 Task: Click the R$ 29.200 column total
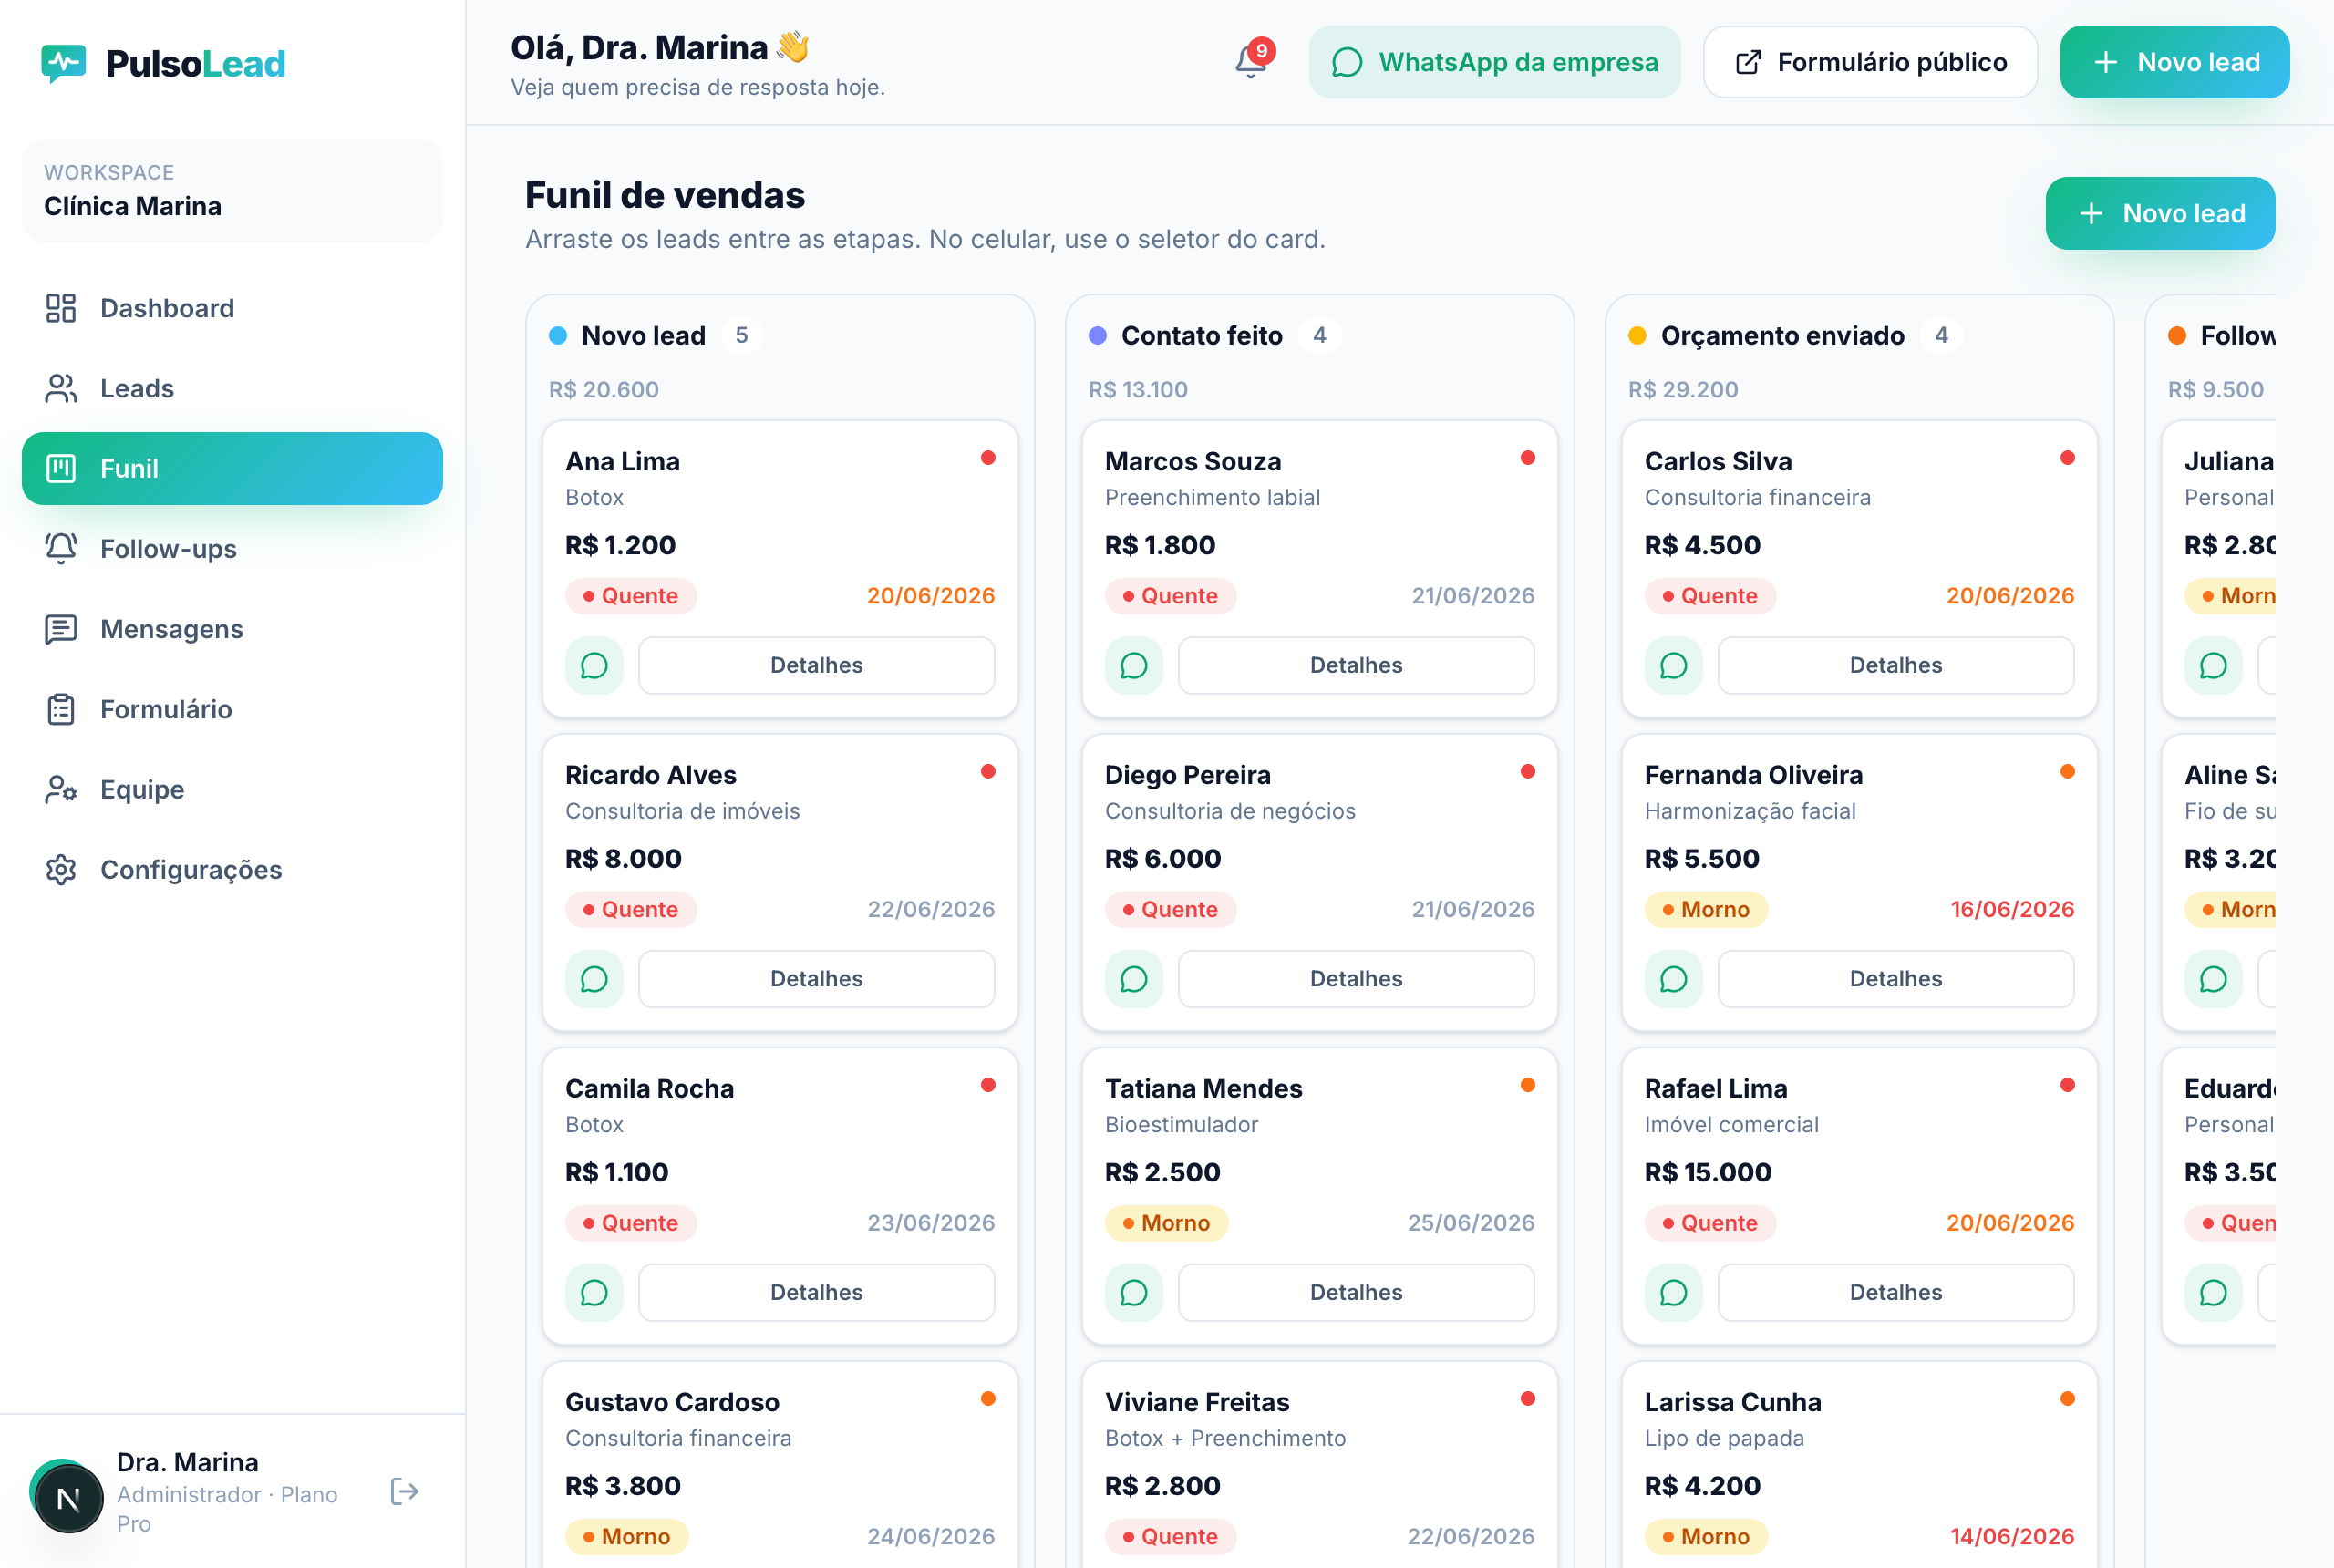[x=1683, y=389]
